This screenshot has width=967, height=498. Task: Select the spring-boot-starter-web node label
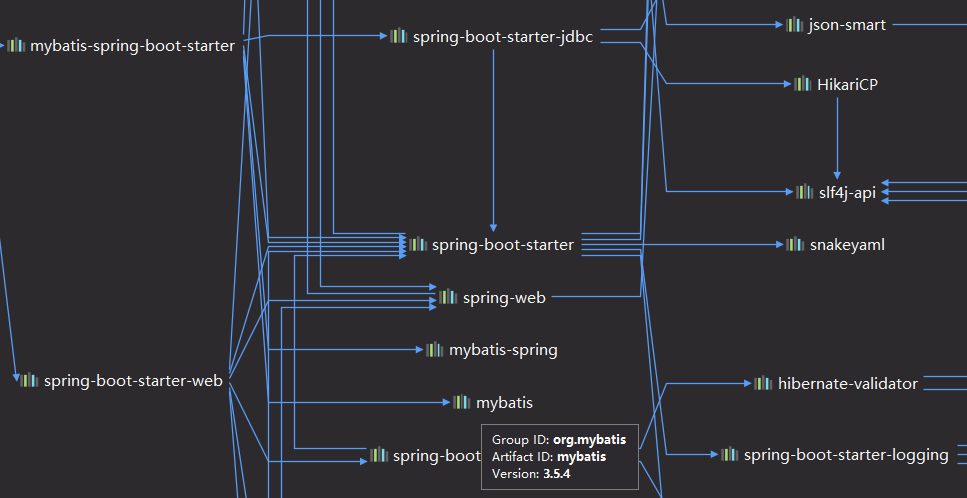[x=133, y=381]
